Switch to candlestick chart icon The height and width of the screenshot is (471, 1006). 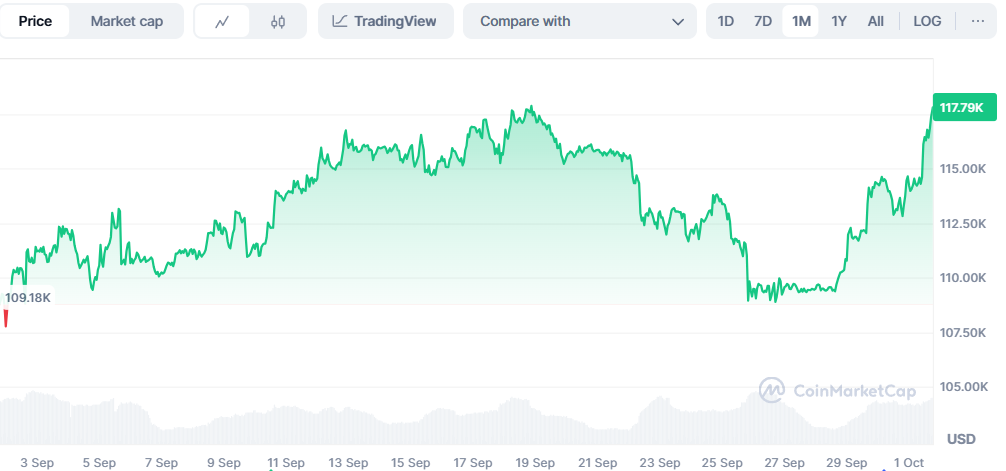point(279,21)
